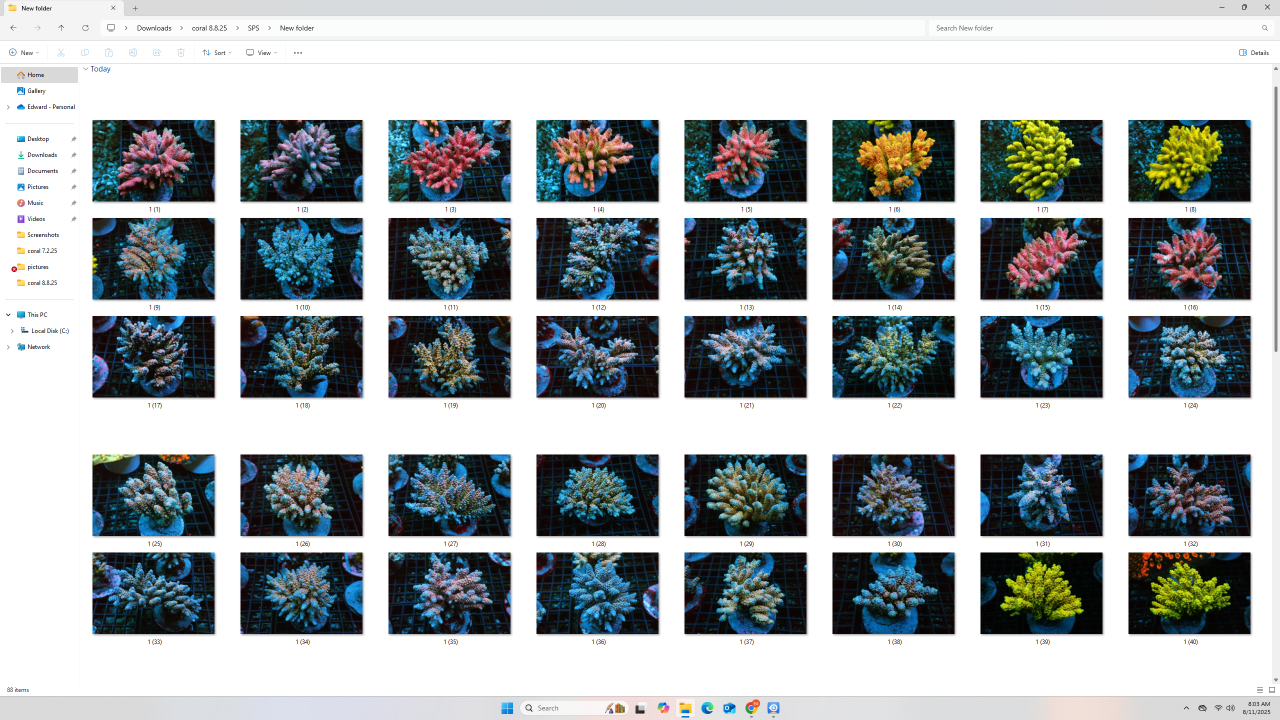Open the New dropdown menu
Screen dimensions: 1280x720
point(24,53)
